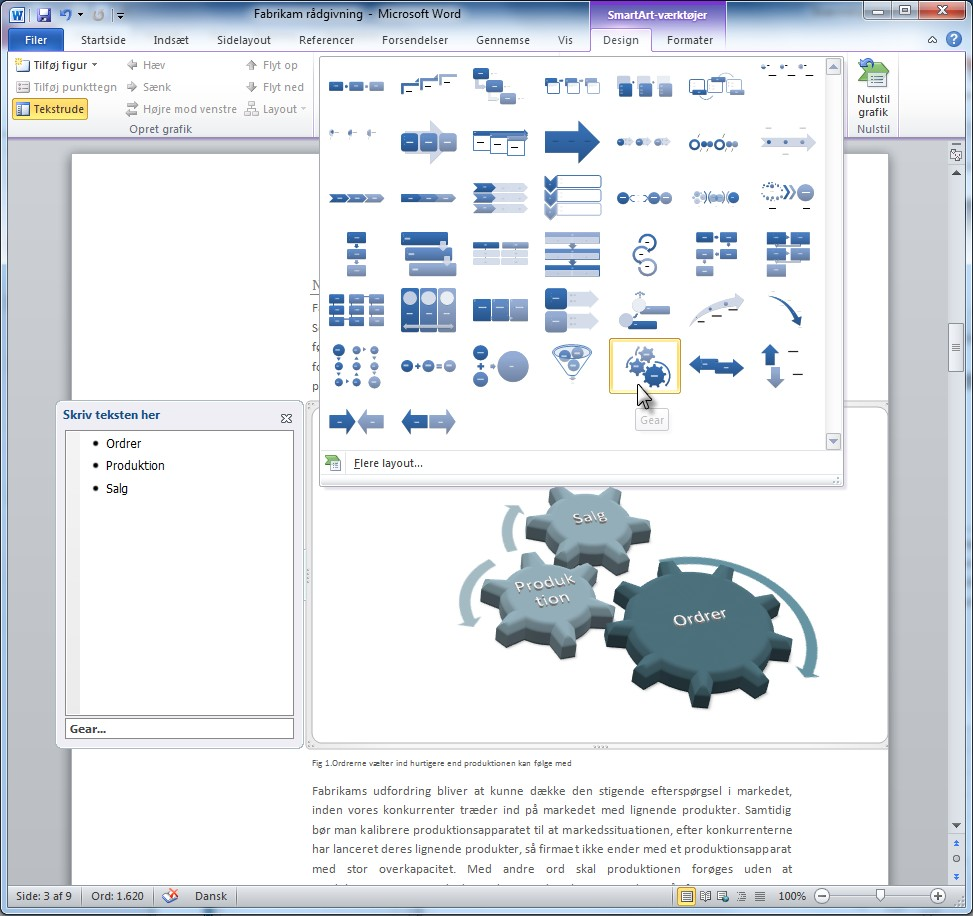Click Ordrer bullet in text pane
Screen dimensions: 973x916
coord(123,443)
